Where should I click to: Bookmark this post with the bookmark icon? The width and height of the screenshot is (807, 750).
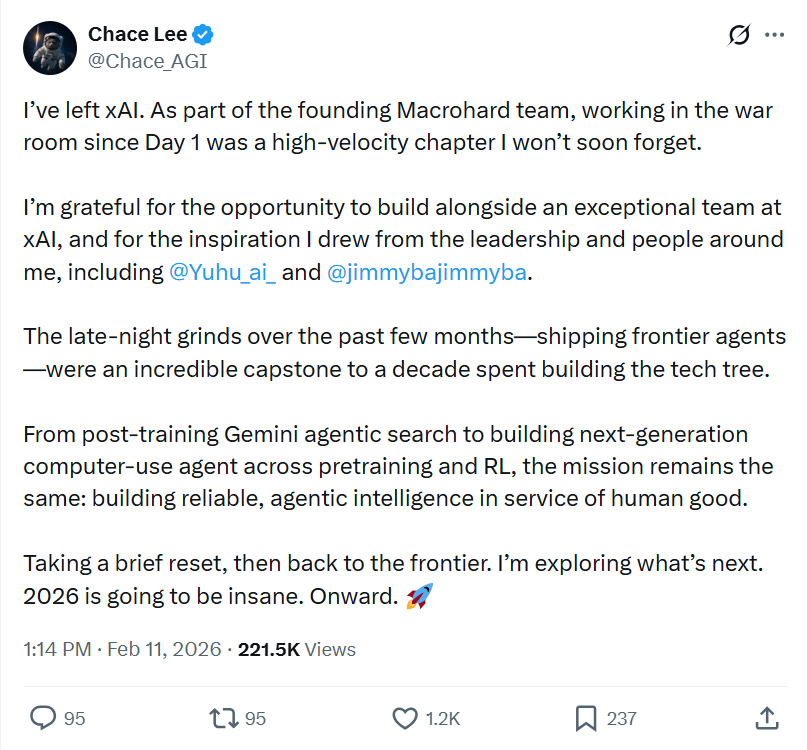tap(586, 717)
